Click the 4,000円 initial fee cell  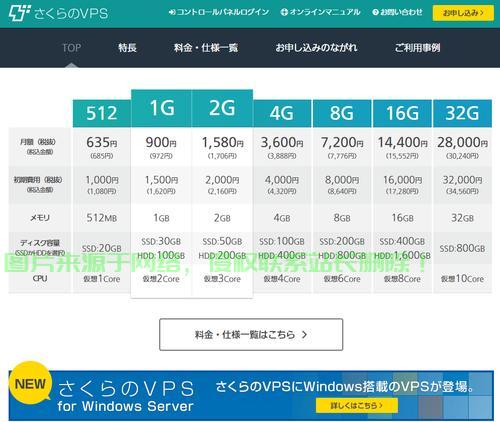[x=282, y=185]
